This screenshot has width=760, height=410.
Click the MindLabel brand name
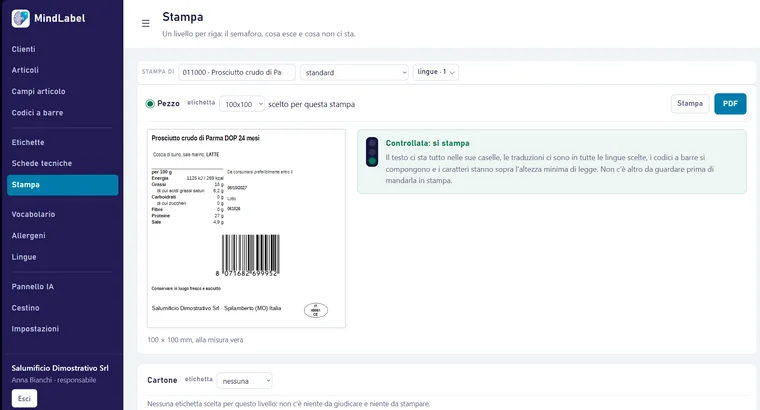click(x=60, y=18)
